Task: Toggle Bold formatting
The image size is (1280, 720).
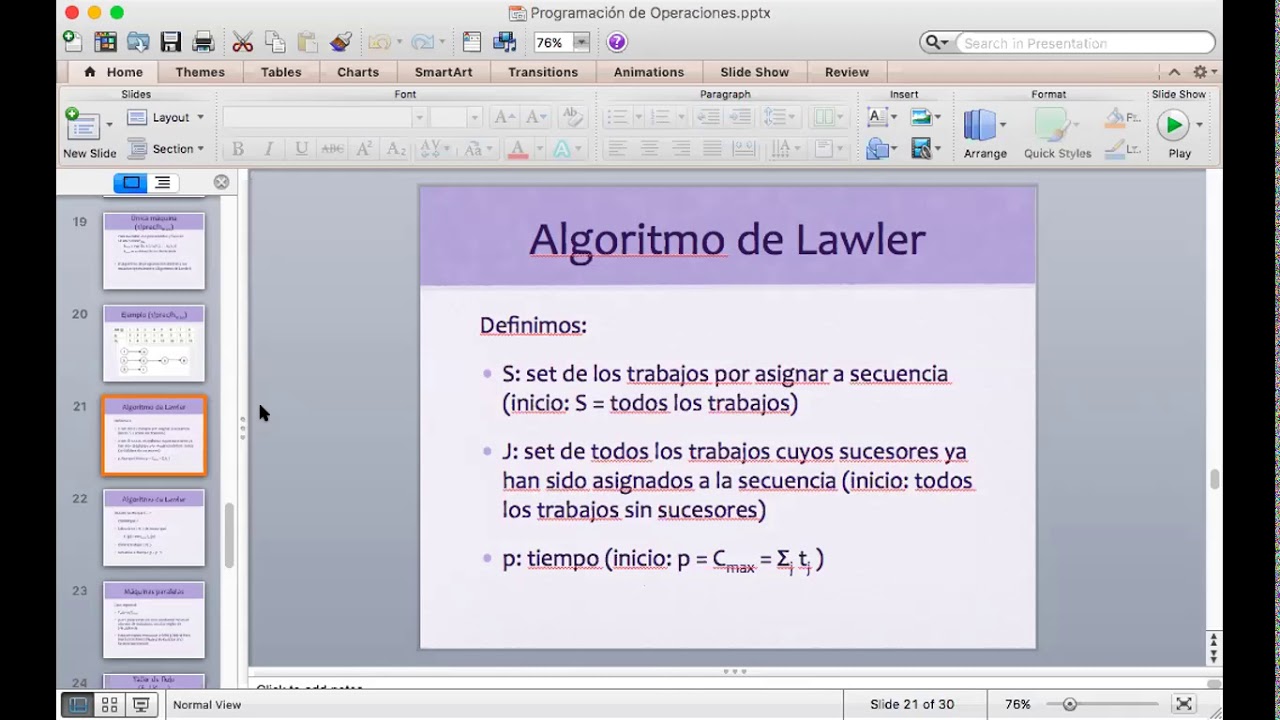Action: point(238,149)
